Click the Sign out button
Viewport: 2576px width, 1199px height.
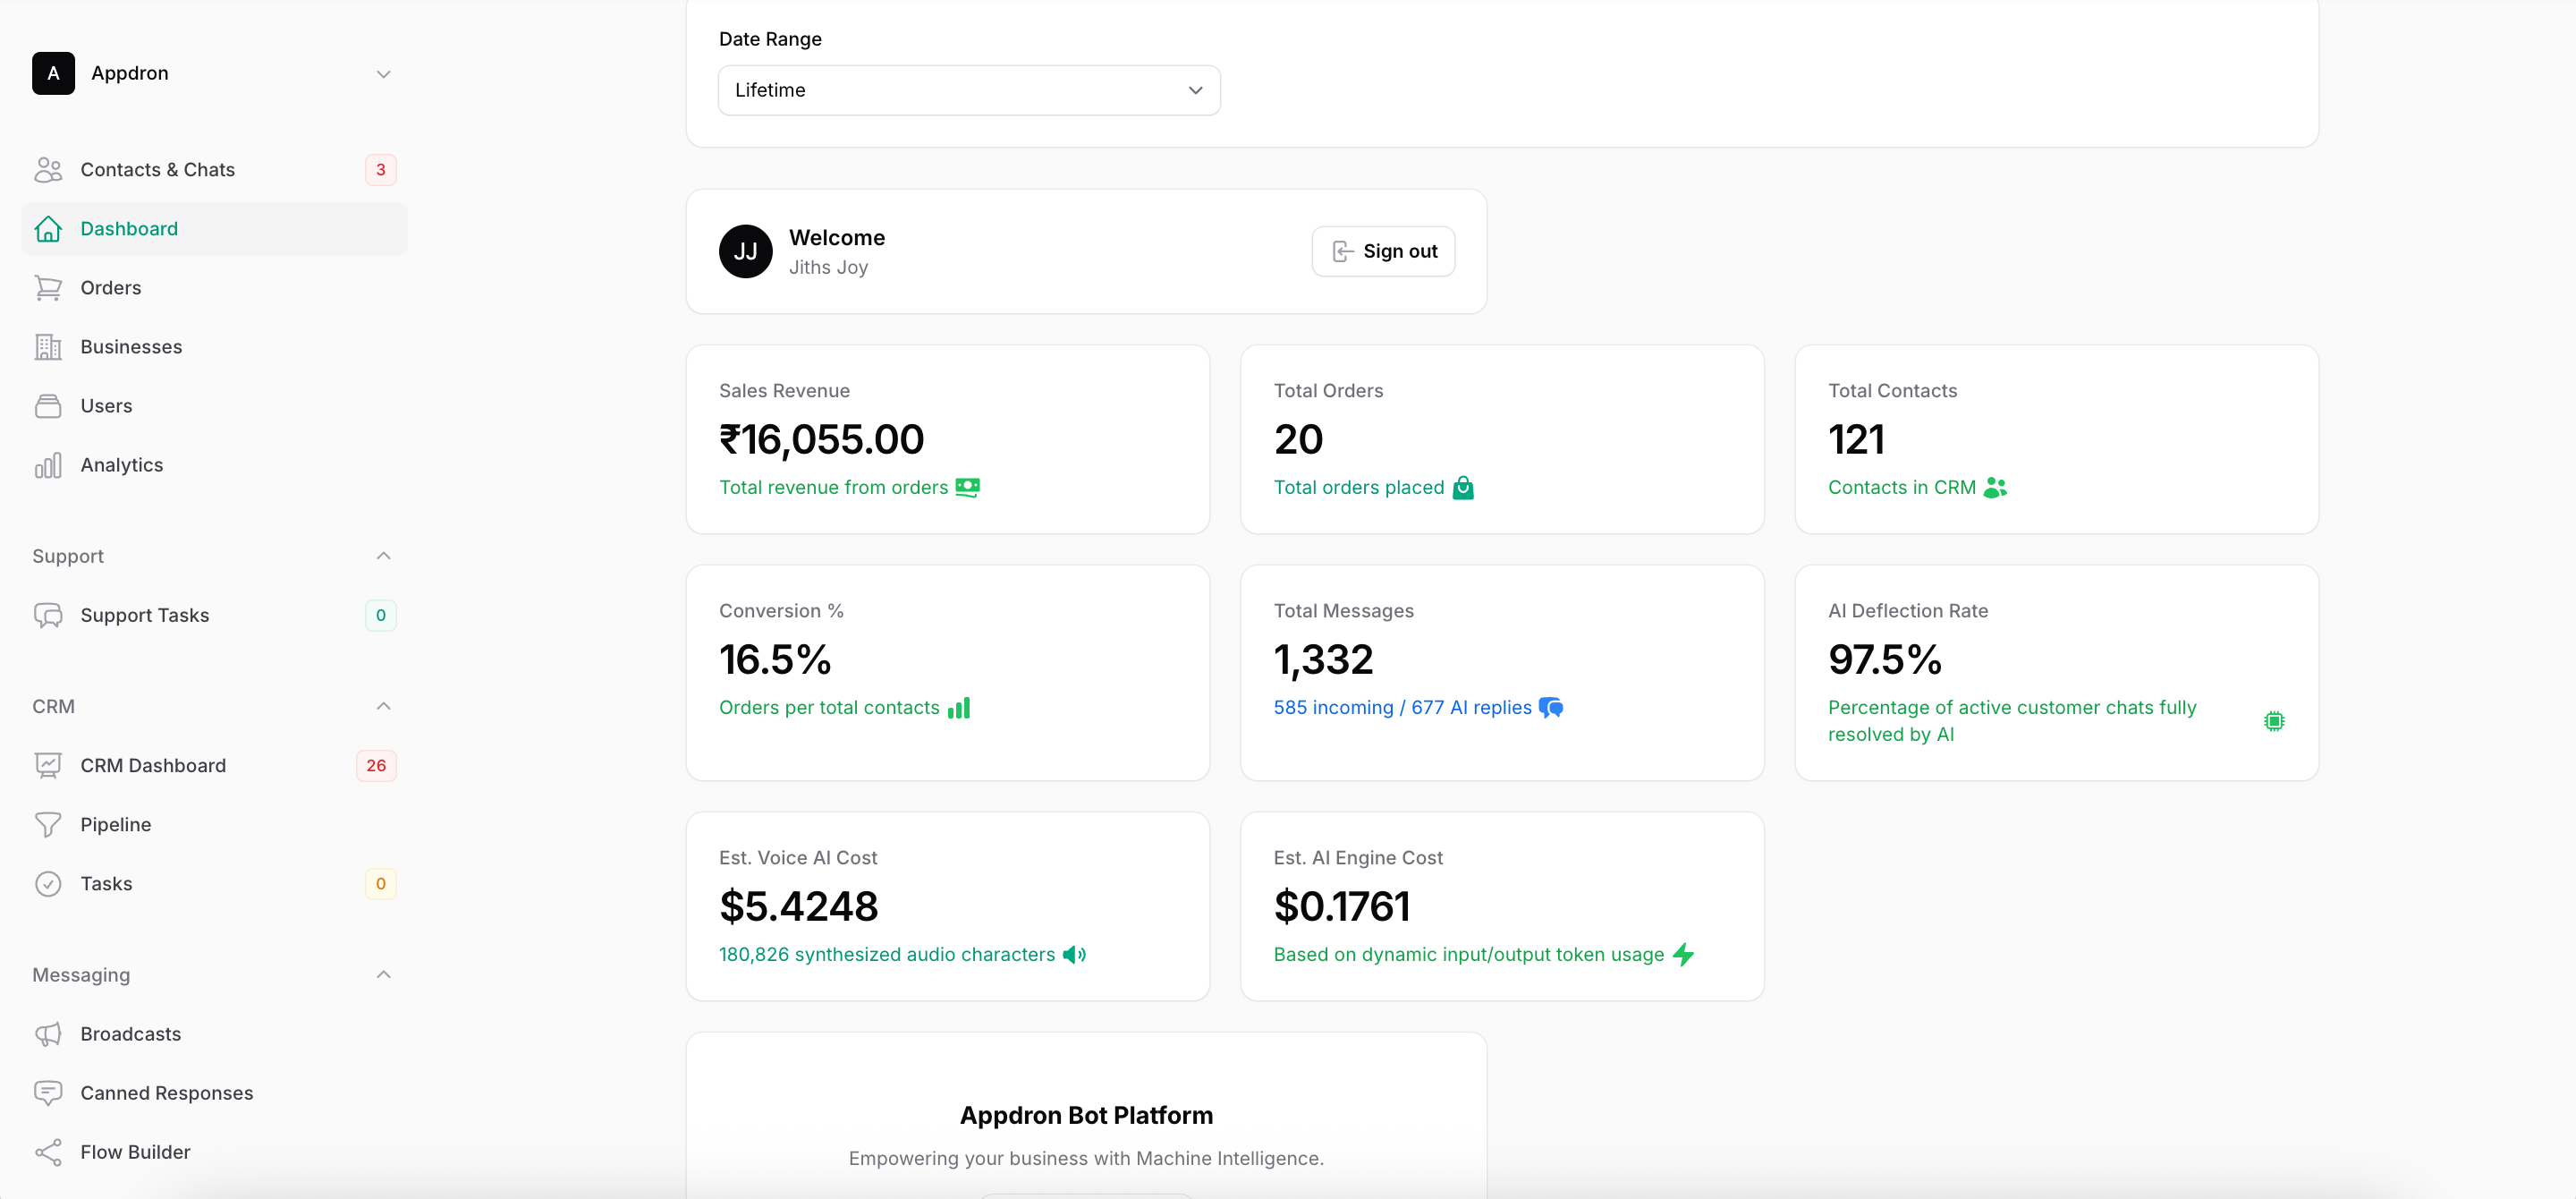(1383, 251)
